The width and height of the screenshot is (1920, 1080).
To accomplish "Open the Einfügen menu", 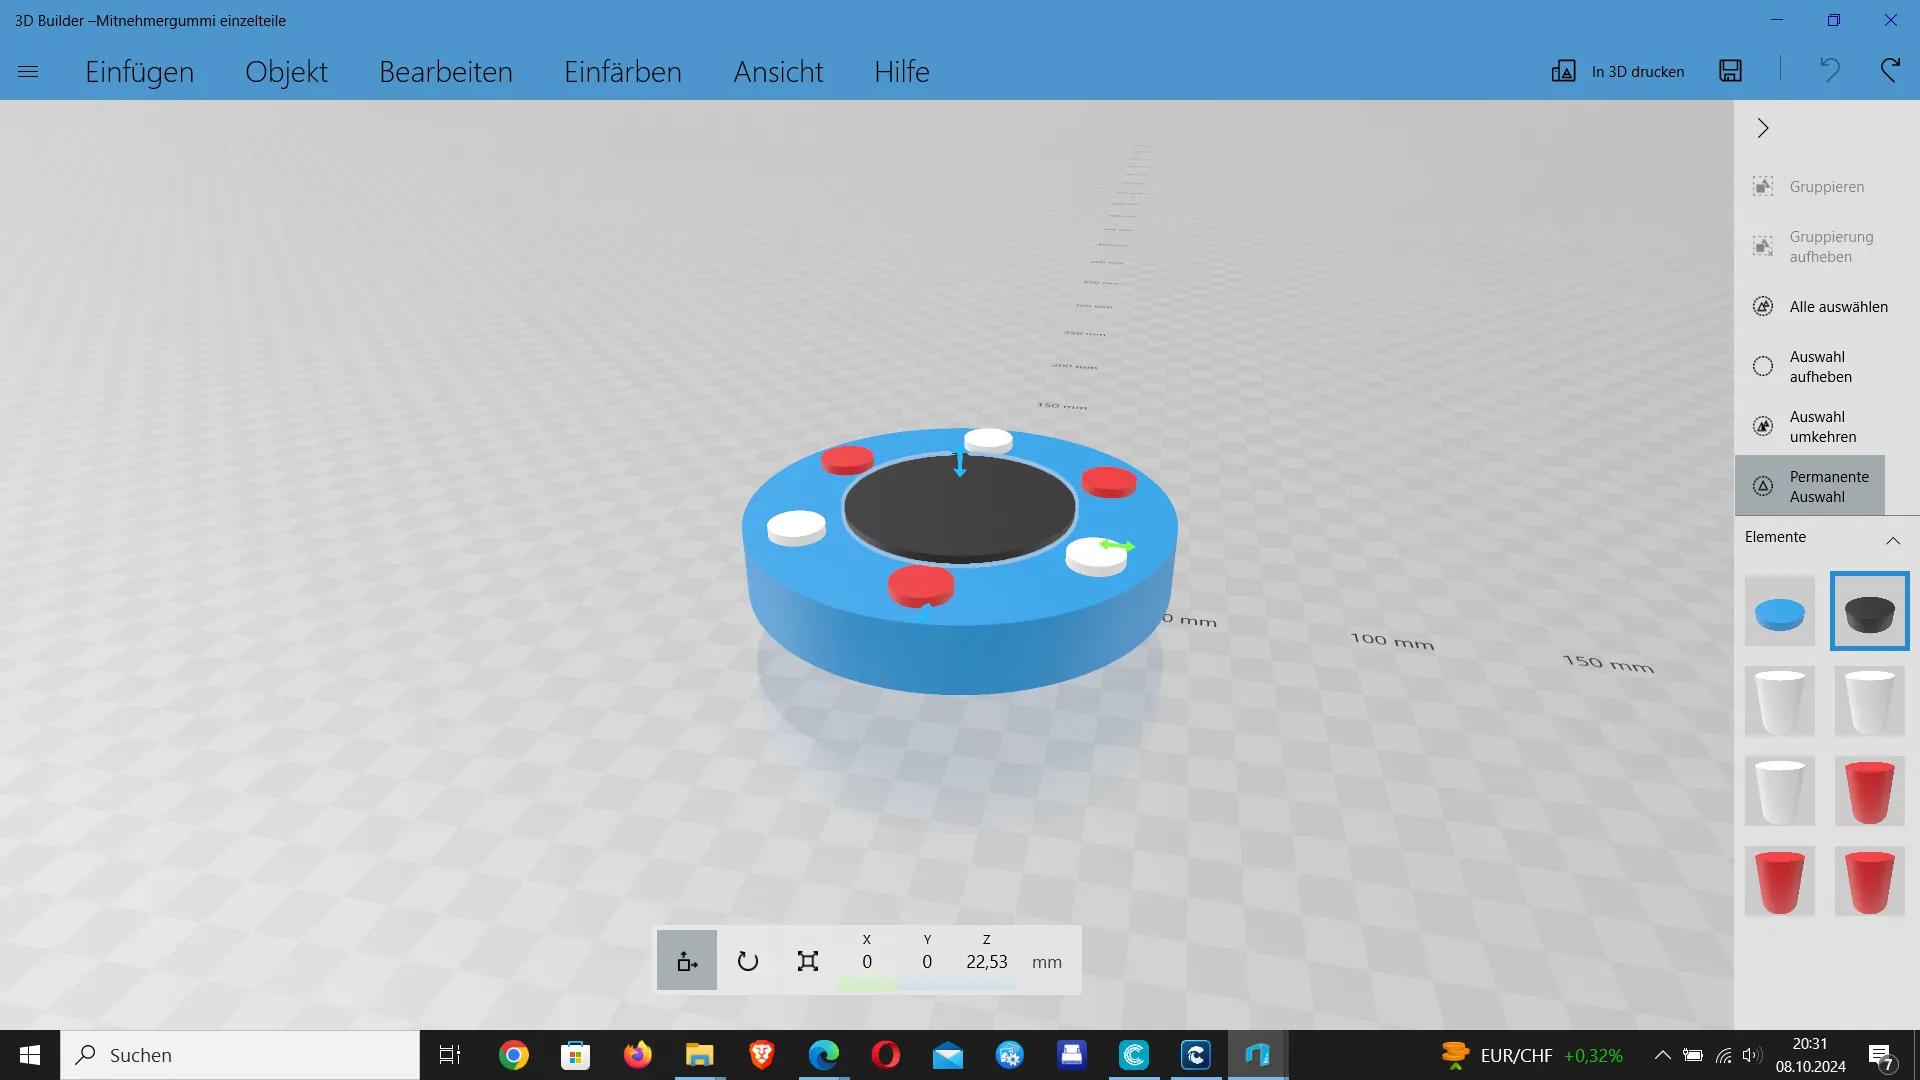I will (x=139, y=72).
